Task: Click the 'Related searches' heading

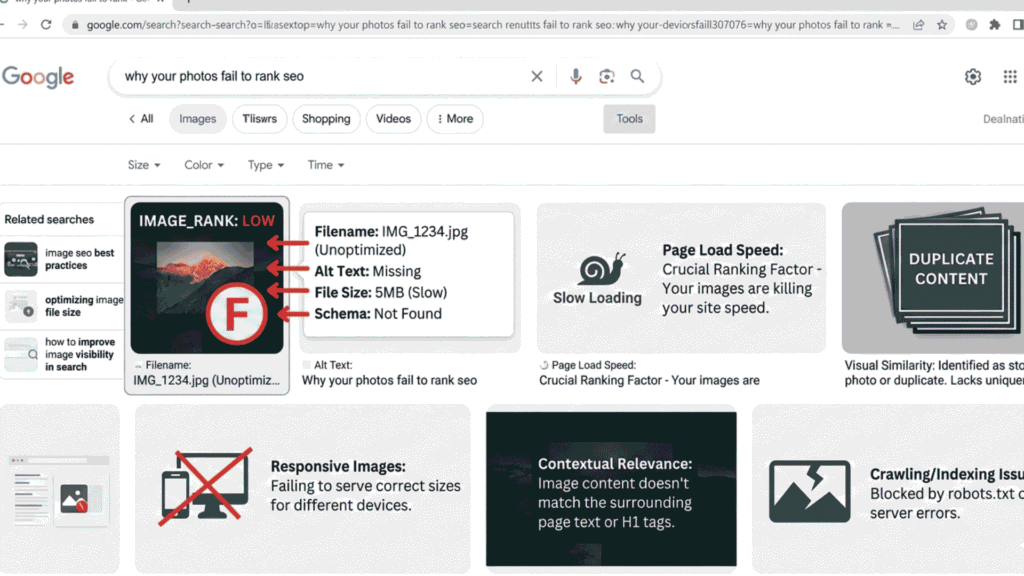Action: [x=49, y=219]
